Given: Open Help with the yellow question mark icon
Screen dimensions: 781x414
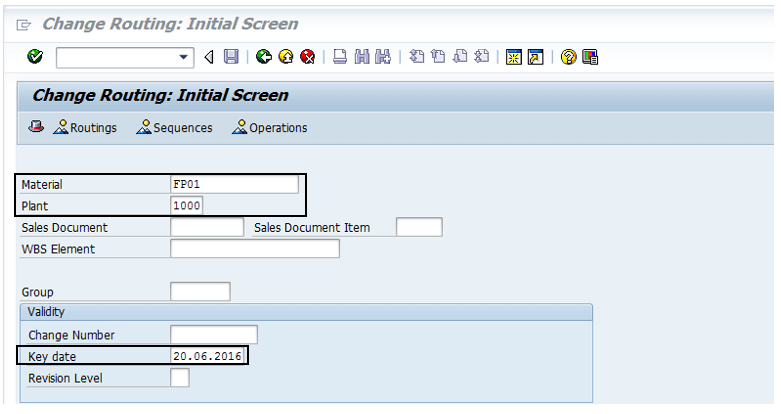Looking at the screenshot, I should pos(568,57).
